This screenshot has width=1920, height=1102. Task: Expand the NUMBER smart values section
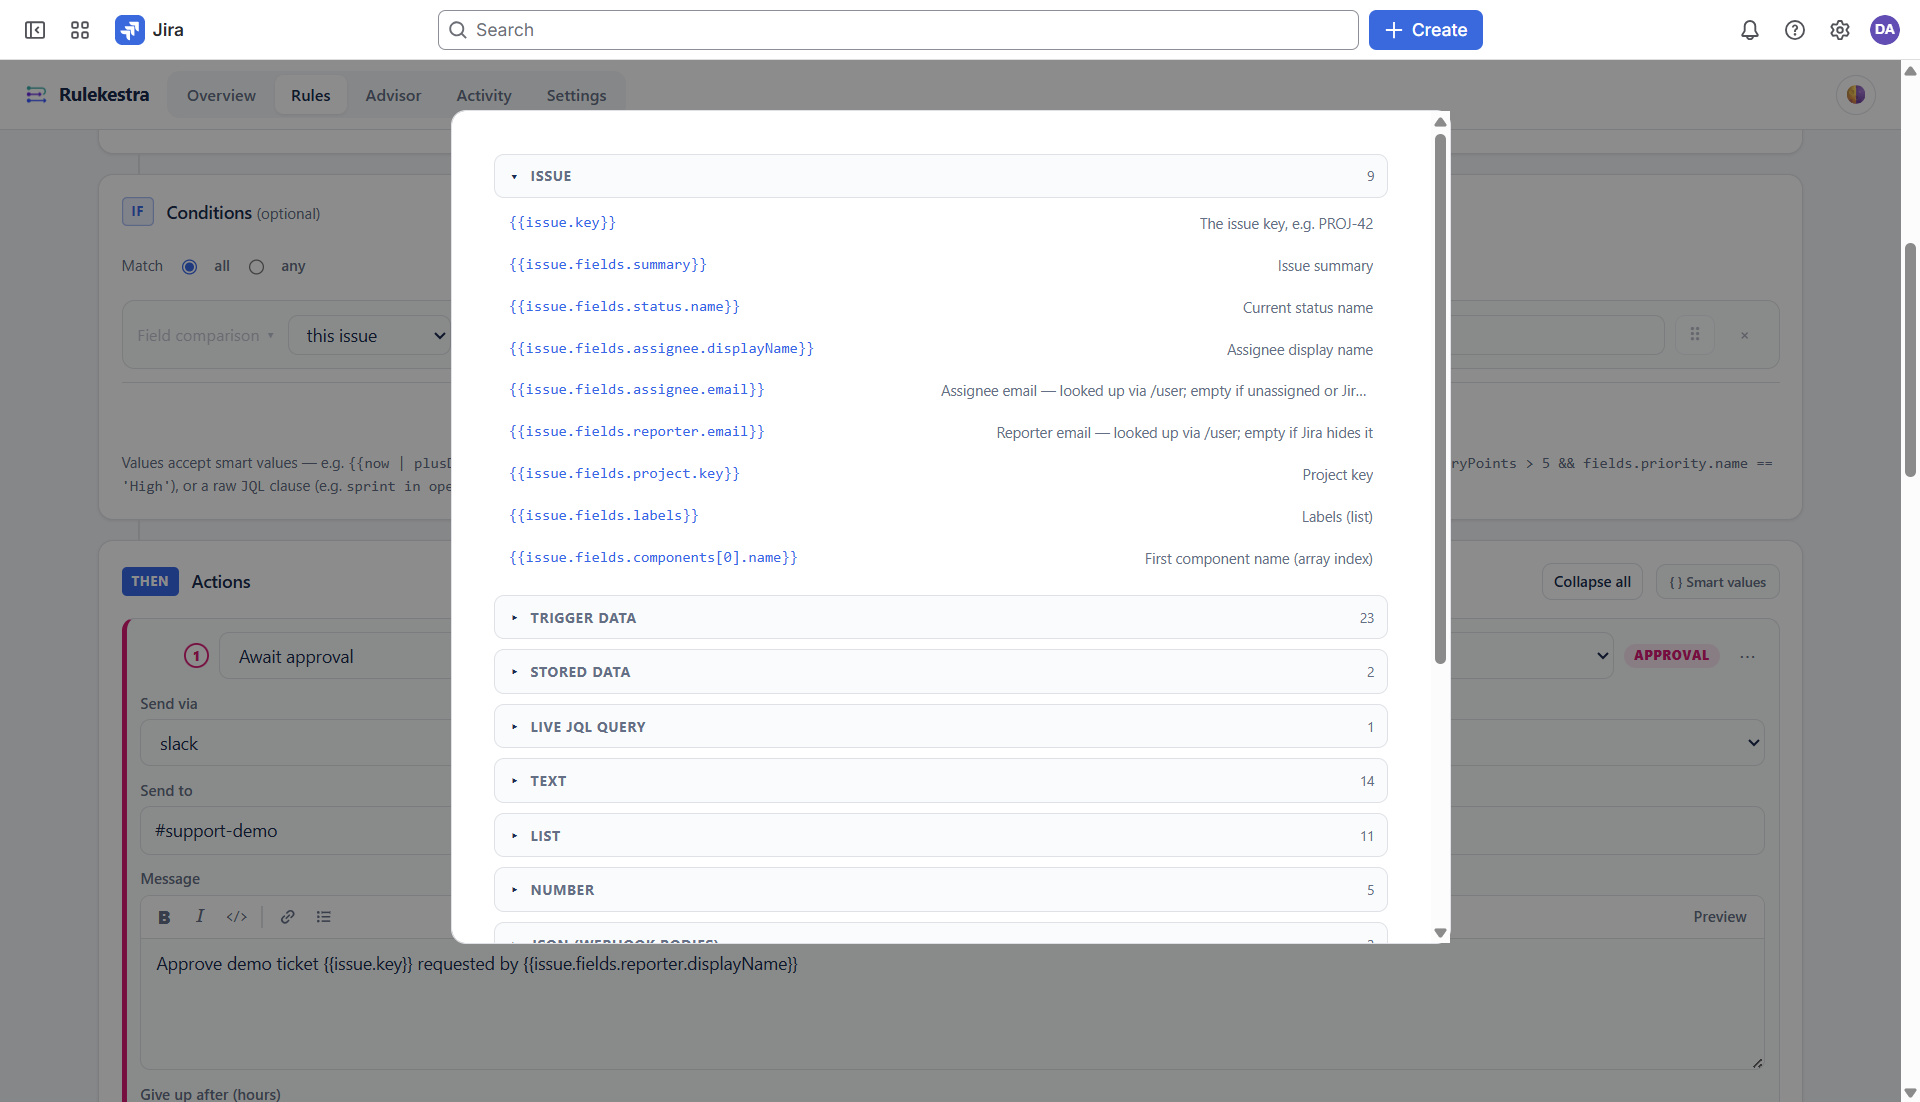[941, 890]
